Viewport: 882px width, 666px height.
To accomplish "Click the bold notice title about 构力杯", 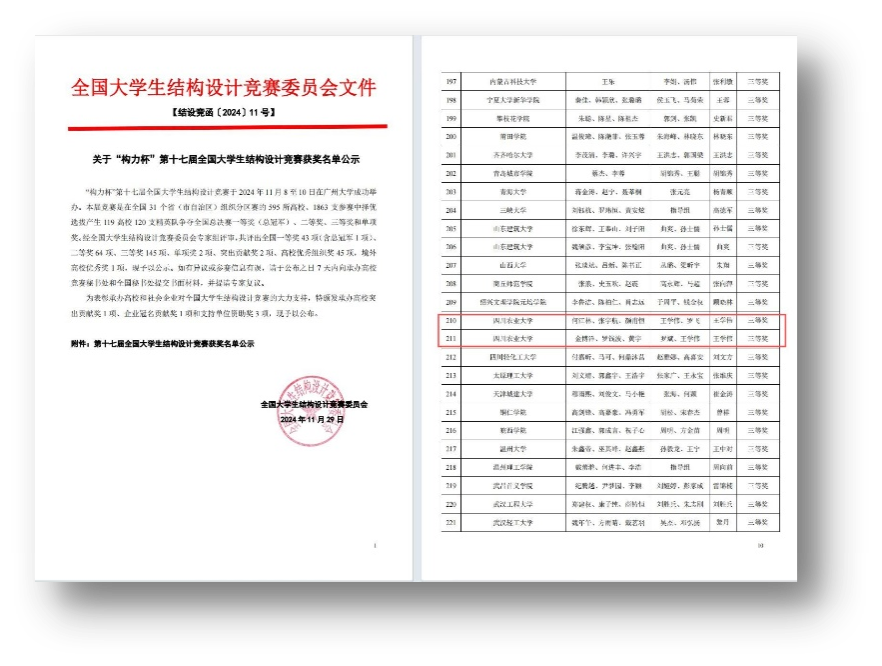I will pos(224,160).
